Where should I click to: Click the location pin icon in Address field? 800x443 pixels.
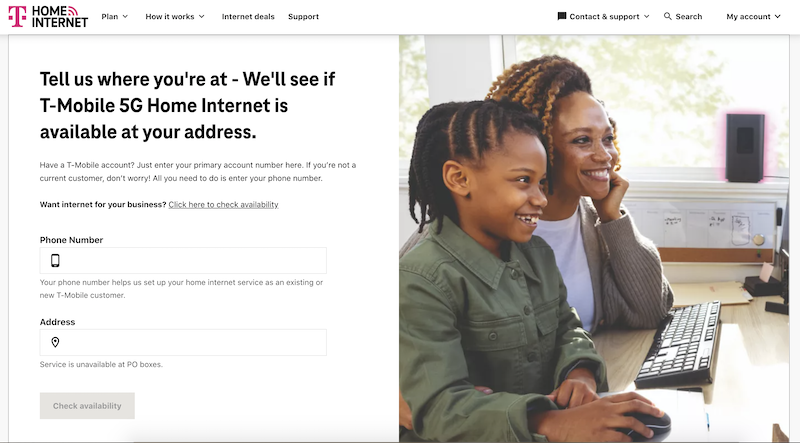tap(55, 342)
